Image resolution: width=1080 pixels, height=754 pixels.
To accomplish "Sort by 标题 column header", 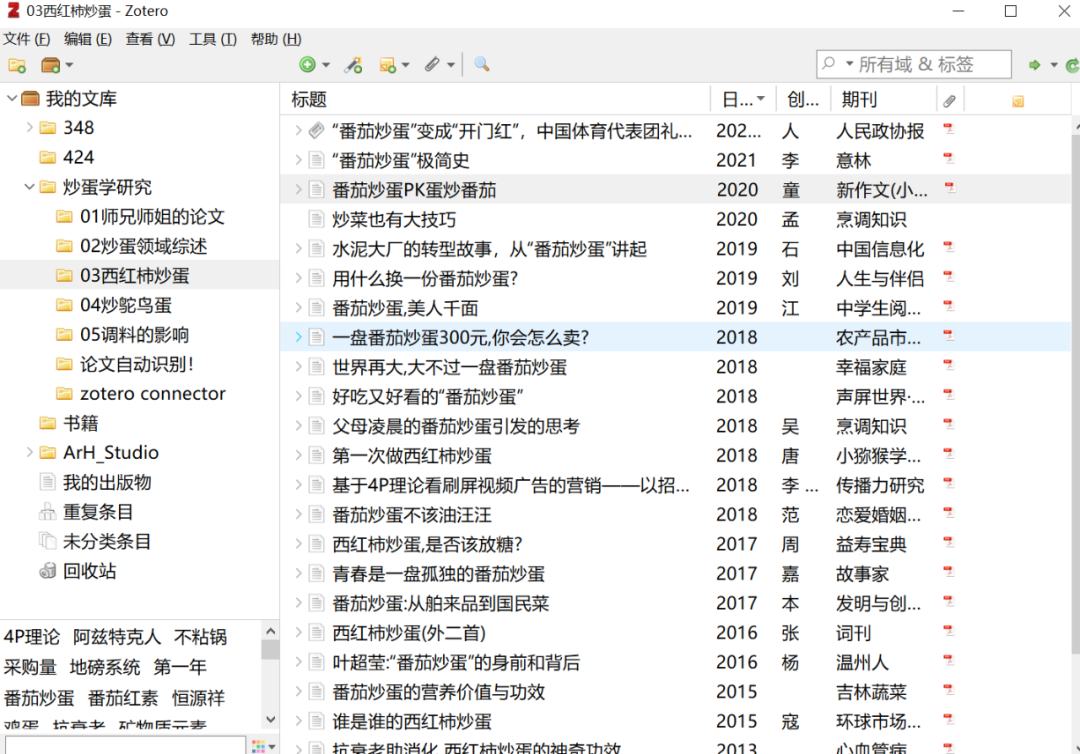I will click(495, 100).
